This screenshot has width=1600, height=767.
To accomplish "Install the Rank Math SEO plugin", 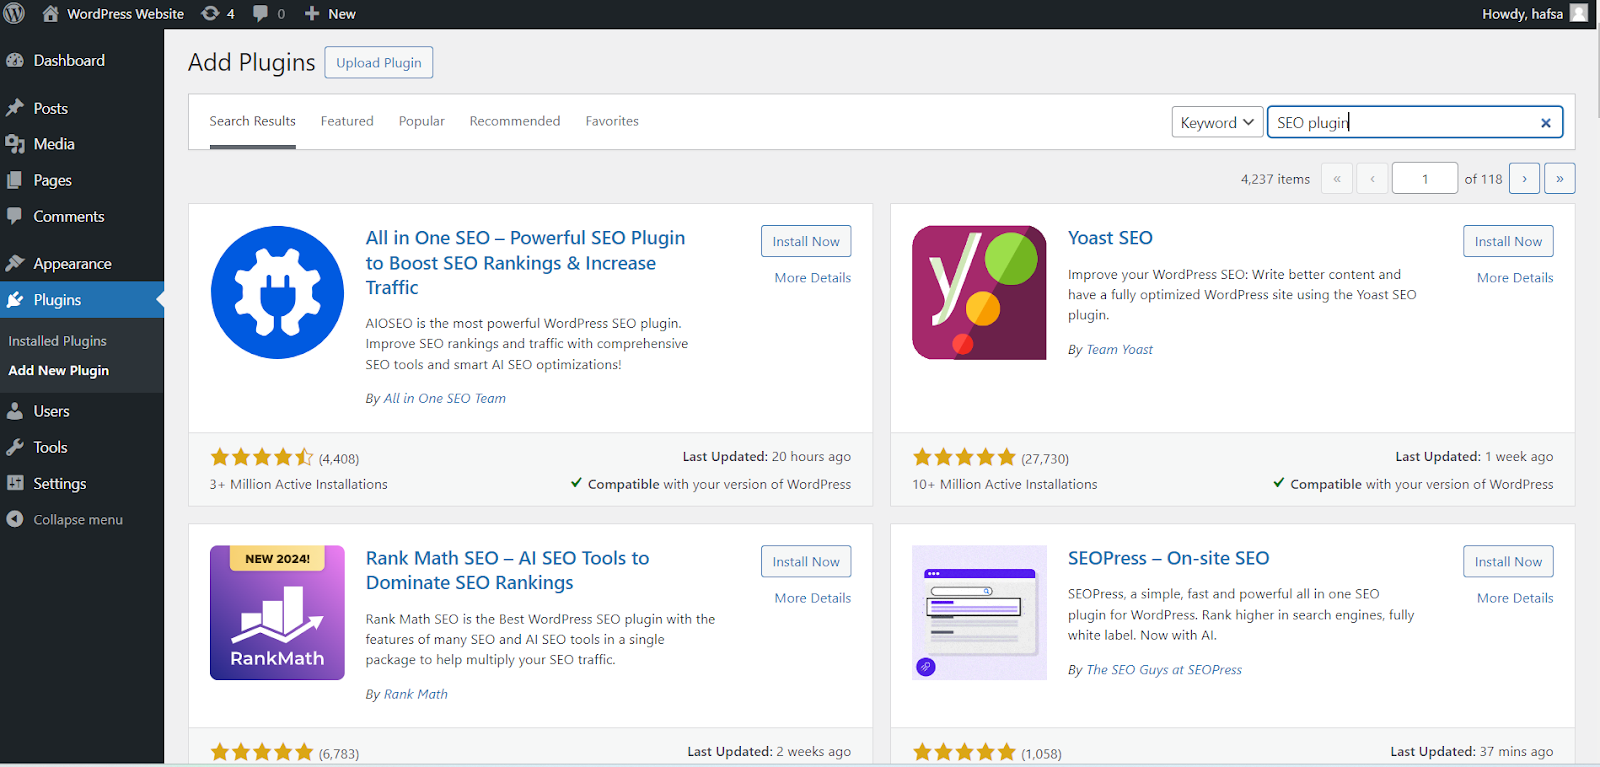I will pos(806,561).
